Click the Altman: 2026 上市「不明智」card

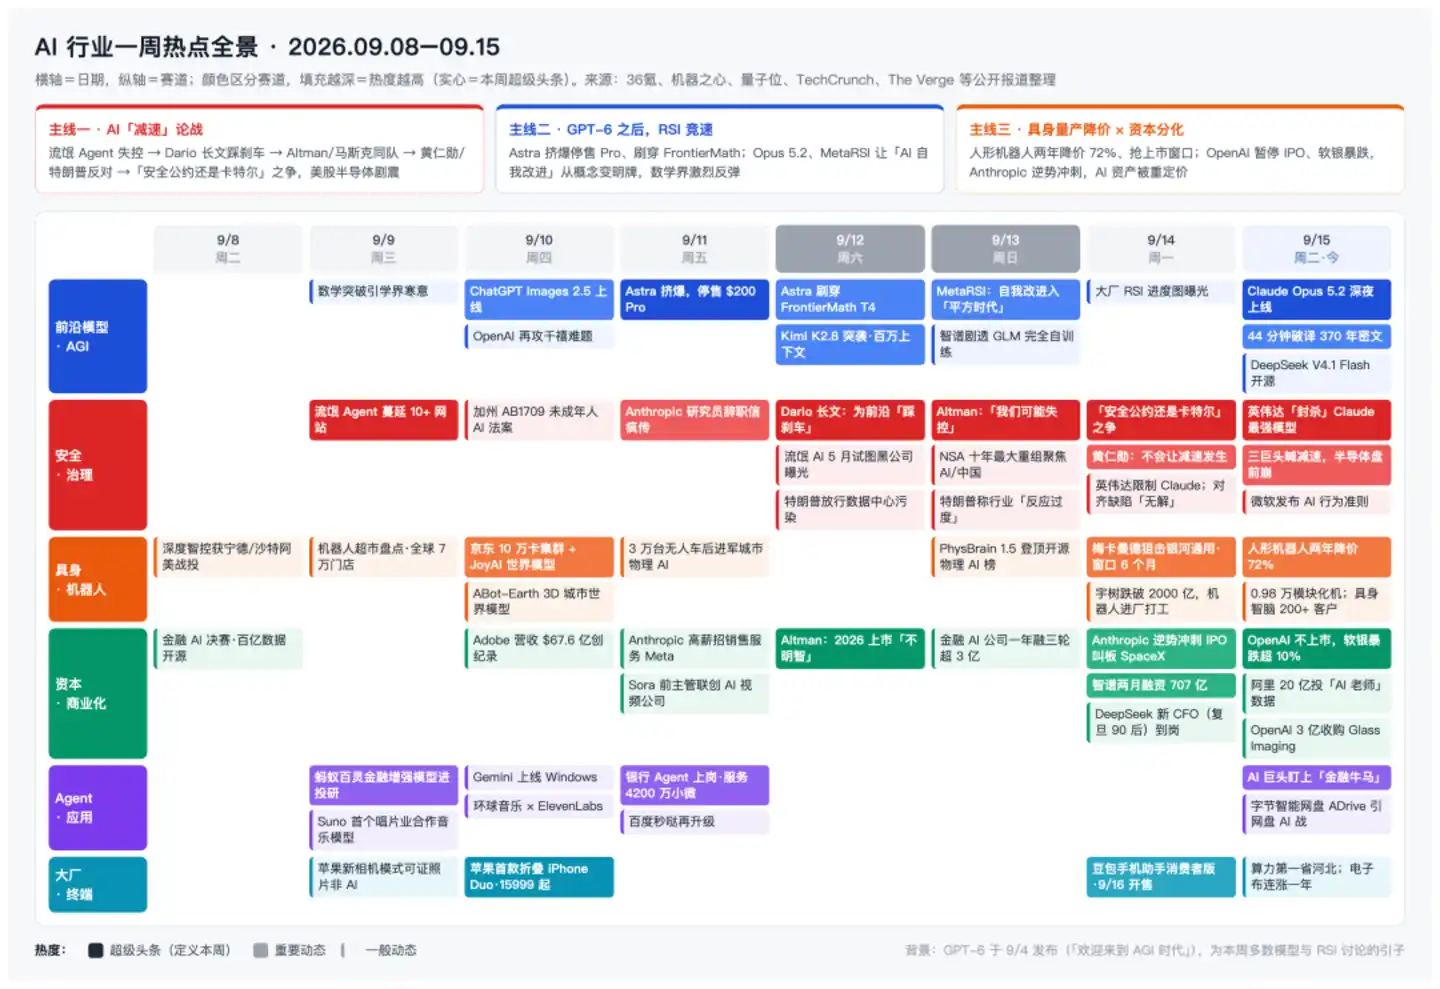coord(850,648)
